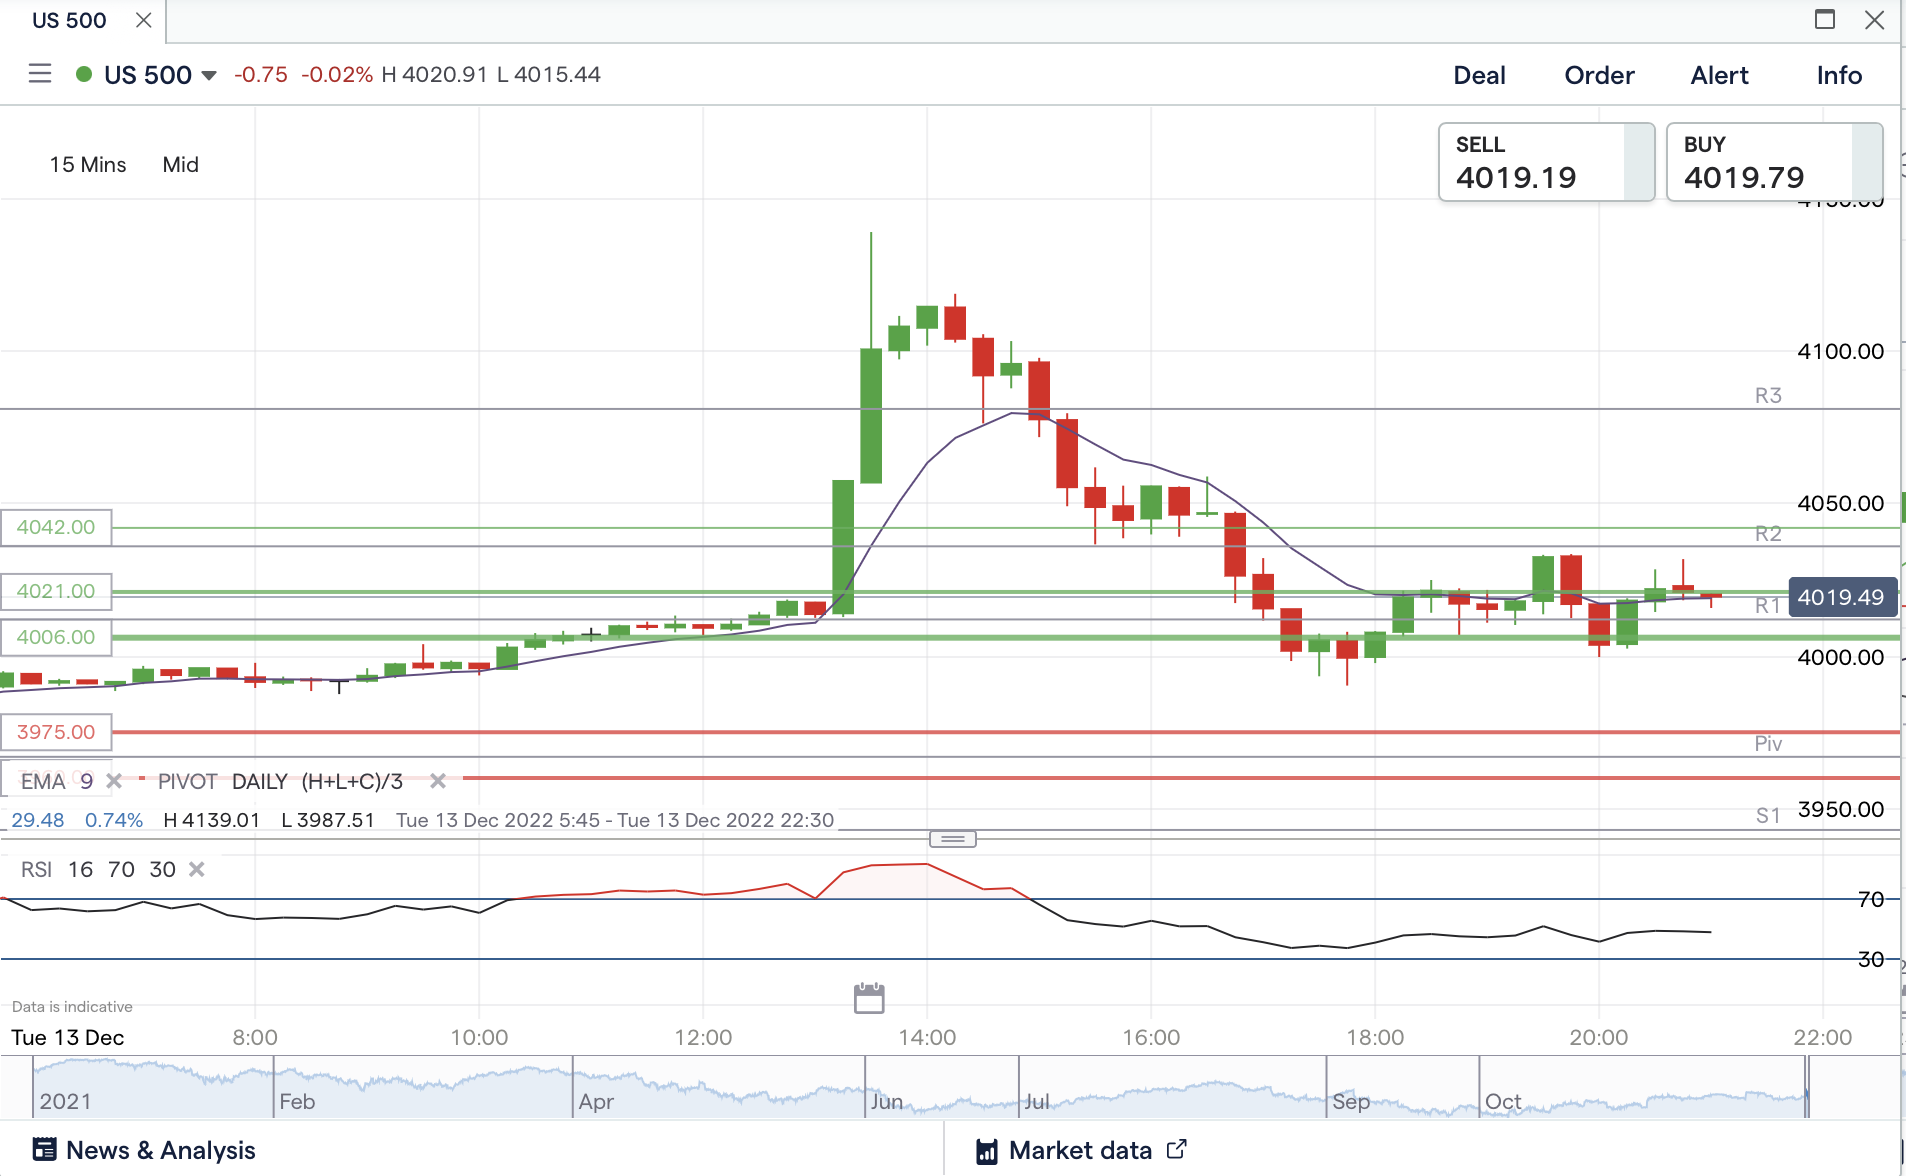Click the SELL 4019.19 button
The width and height of the screenshot is (1906, 1176).
(x=1546, y=162)
